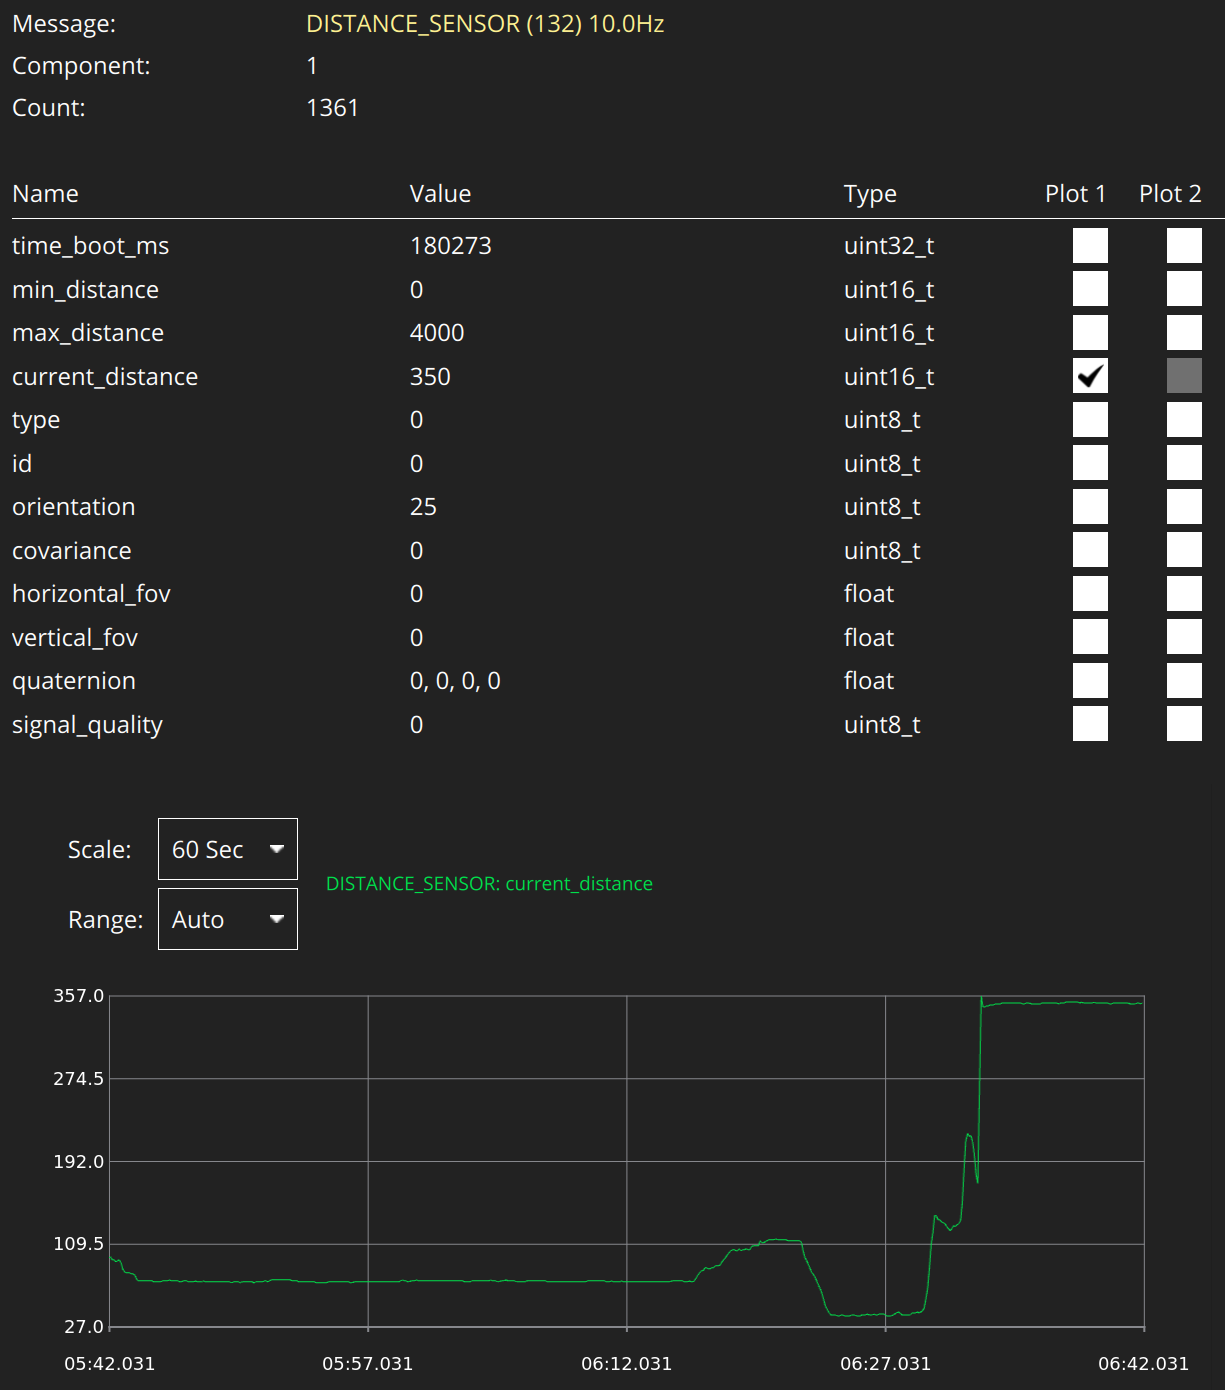The image size is (1225, 1390).
Task: Click the 357.0 Y-axis label
Action: click(79, 996)
